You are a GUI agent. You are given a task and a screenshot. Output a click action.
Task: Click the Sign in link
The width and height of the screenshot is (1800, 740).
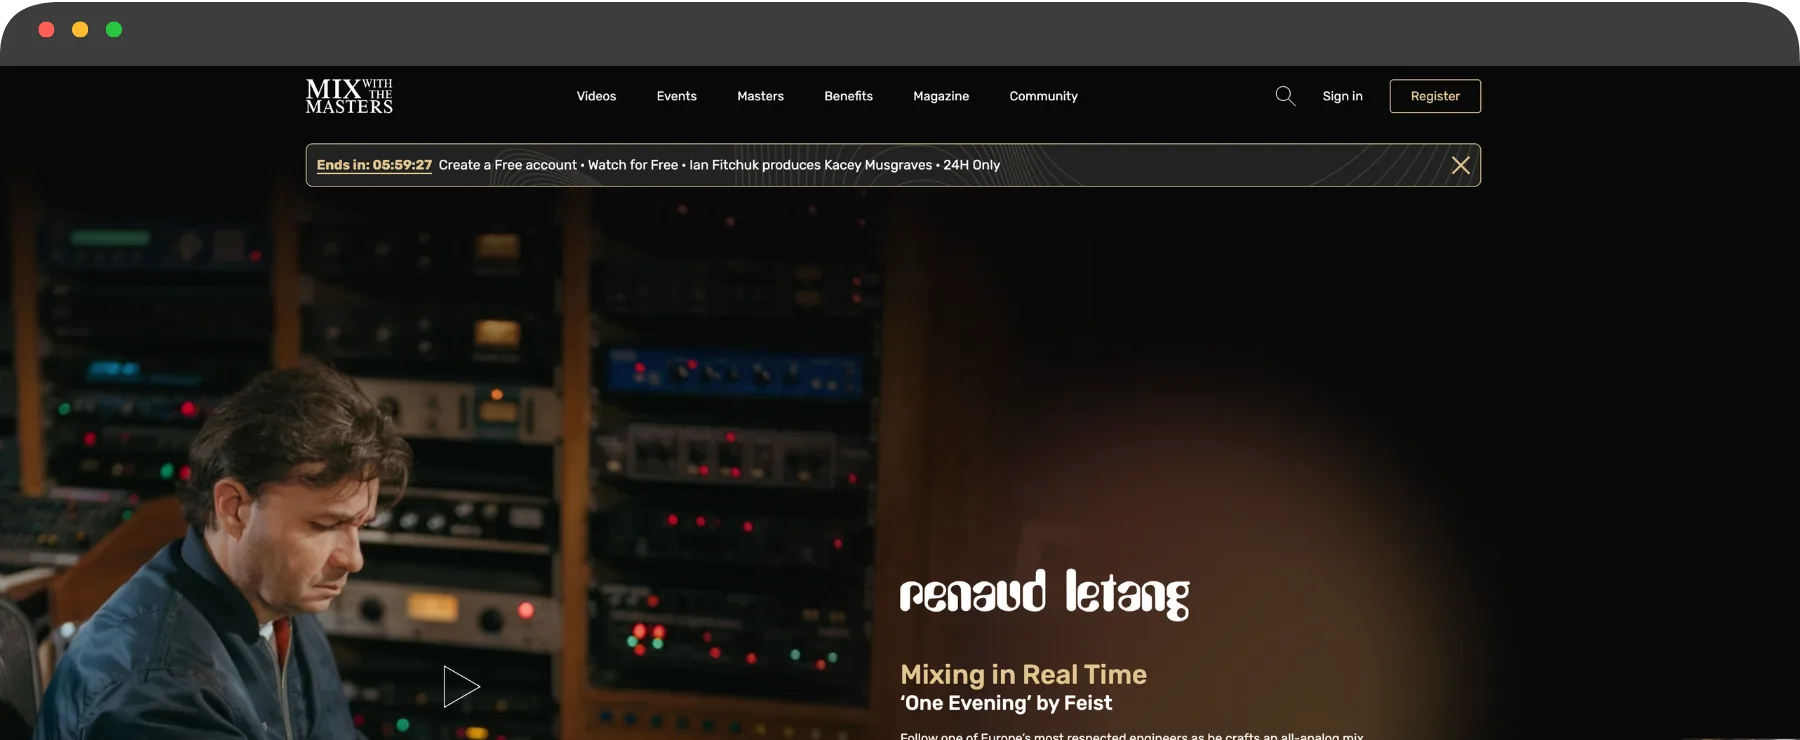[x=1342, y=96]
